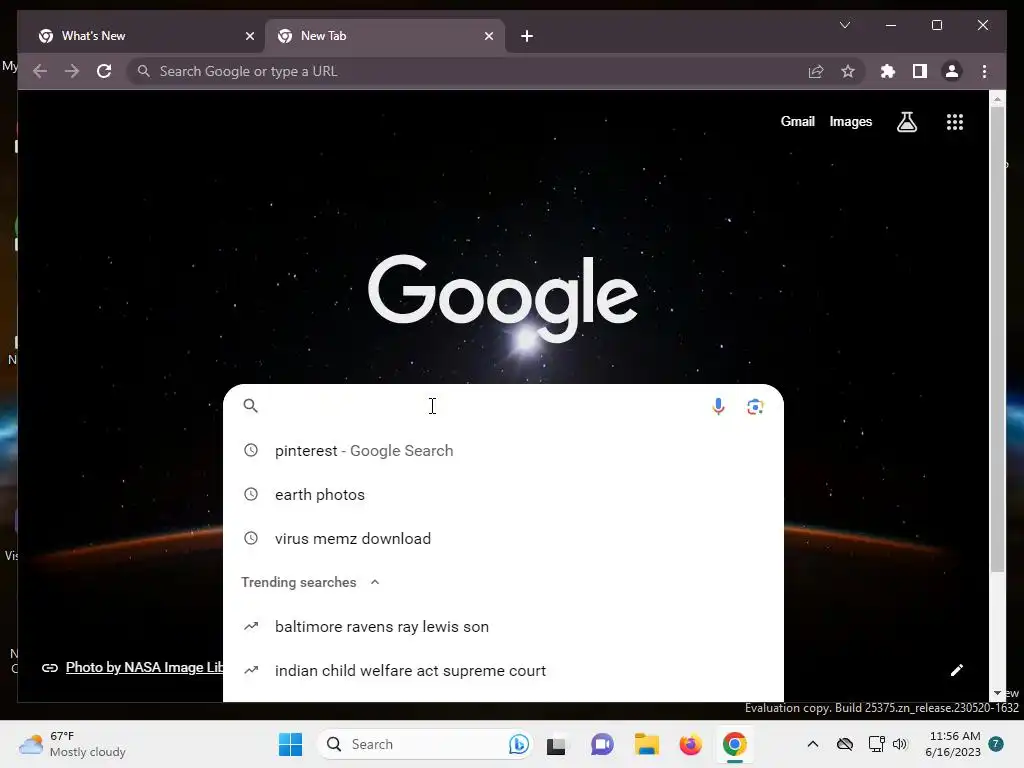
Task: Open the Gmail link
Action: pyautogui.click(x=797, y=121)
